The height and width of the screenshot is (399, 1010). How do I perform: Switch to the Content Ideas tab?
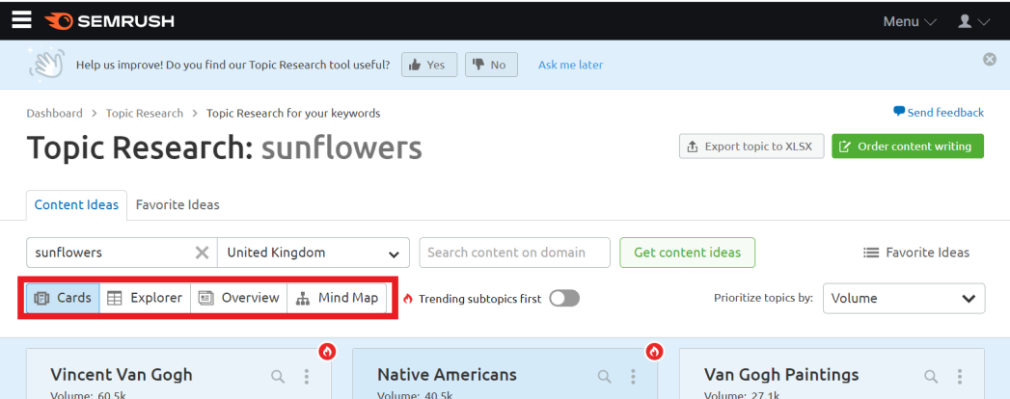(77, 205)
